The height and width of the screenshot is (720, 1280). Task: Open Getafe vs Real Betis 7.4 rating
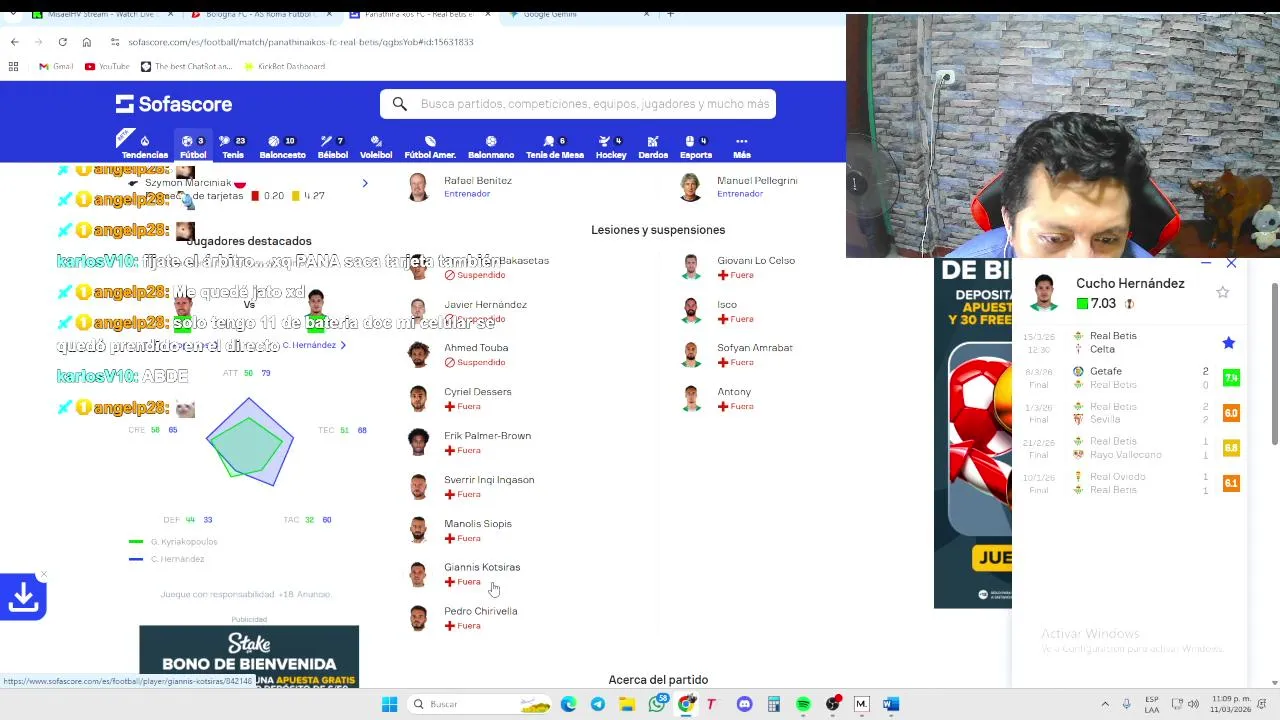(x=1231, y=378)
